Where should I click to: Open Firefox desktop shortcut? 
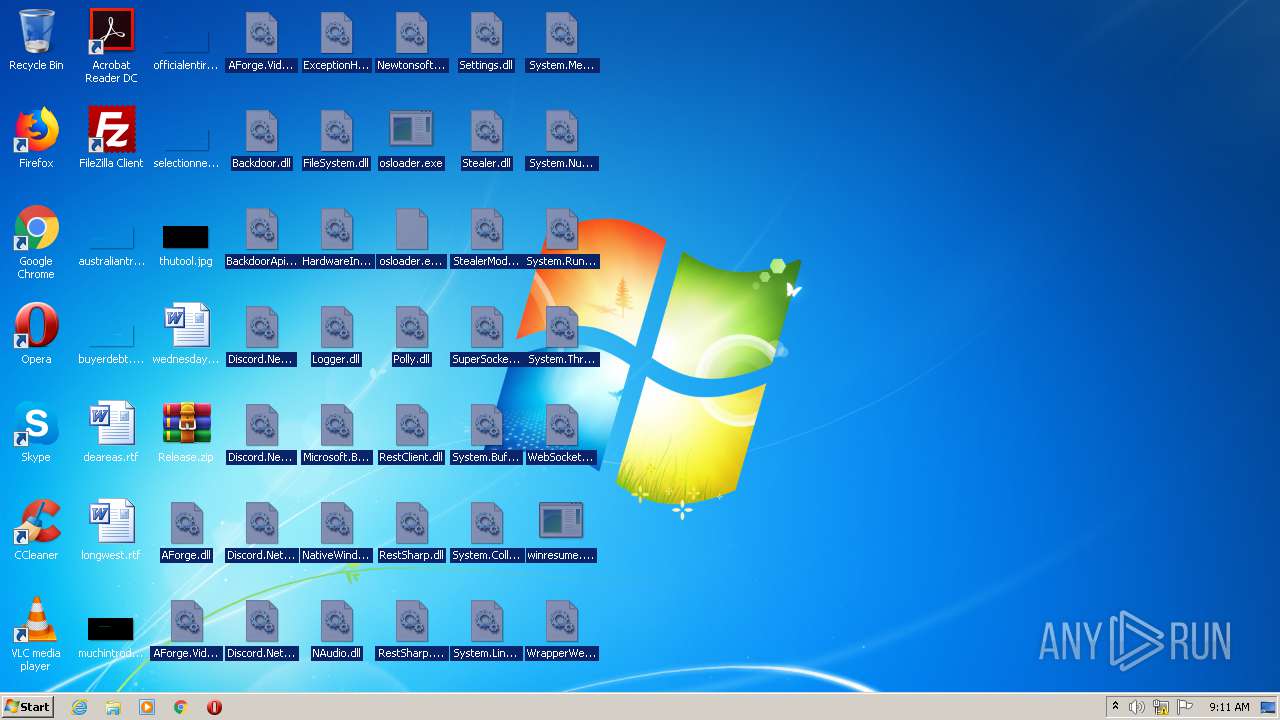[x=36, y=138]
